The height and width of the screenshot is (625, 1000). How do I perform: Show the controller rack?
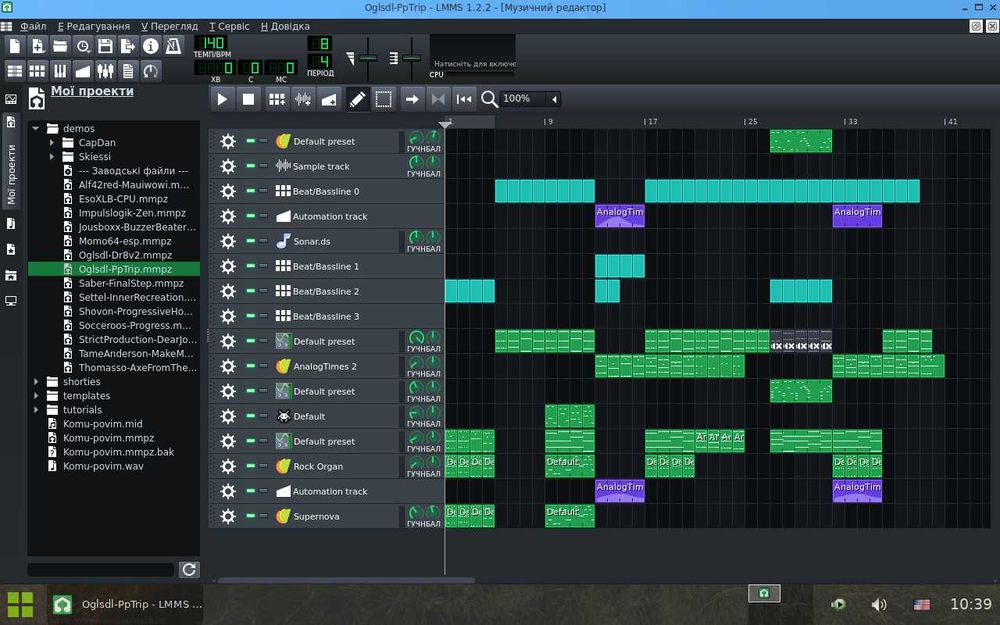click(151, 71)
